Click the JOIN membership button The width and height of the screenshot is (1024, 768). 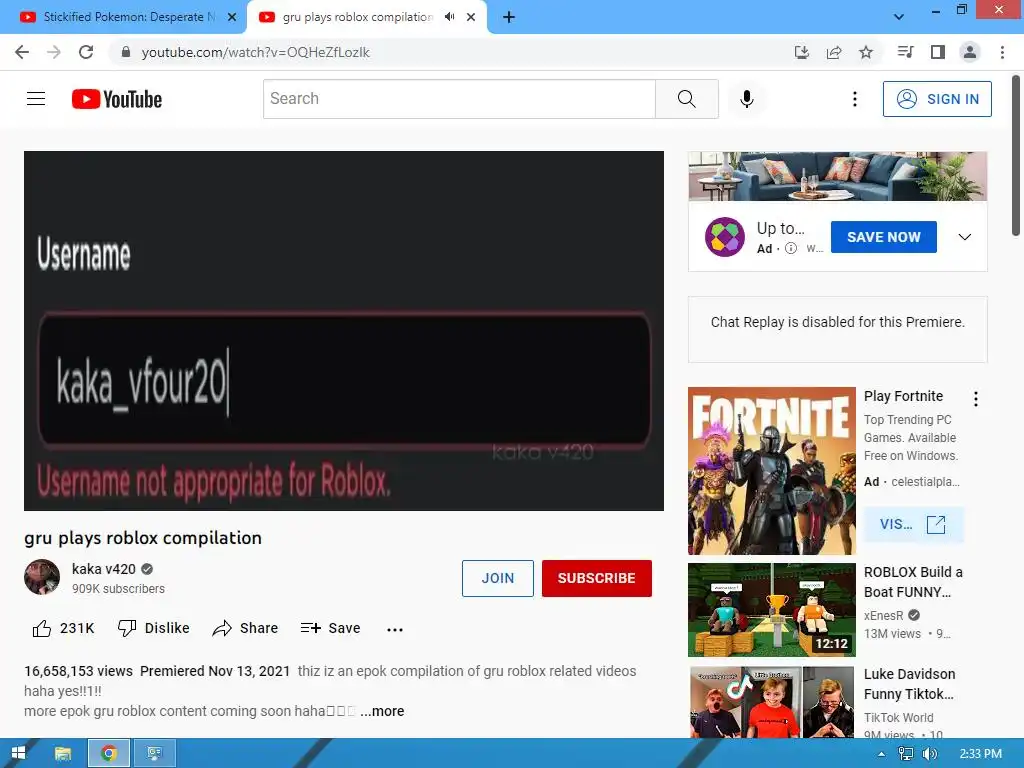coord(498,578)
